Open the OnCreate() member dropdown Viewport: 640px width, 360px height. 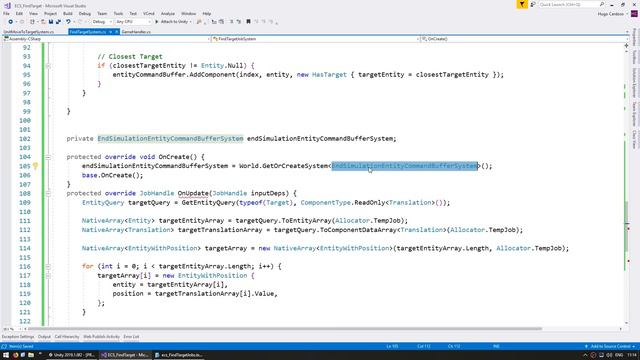pos(524,39)
